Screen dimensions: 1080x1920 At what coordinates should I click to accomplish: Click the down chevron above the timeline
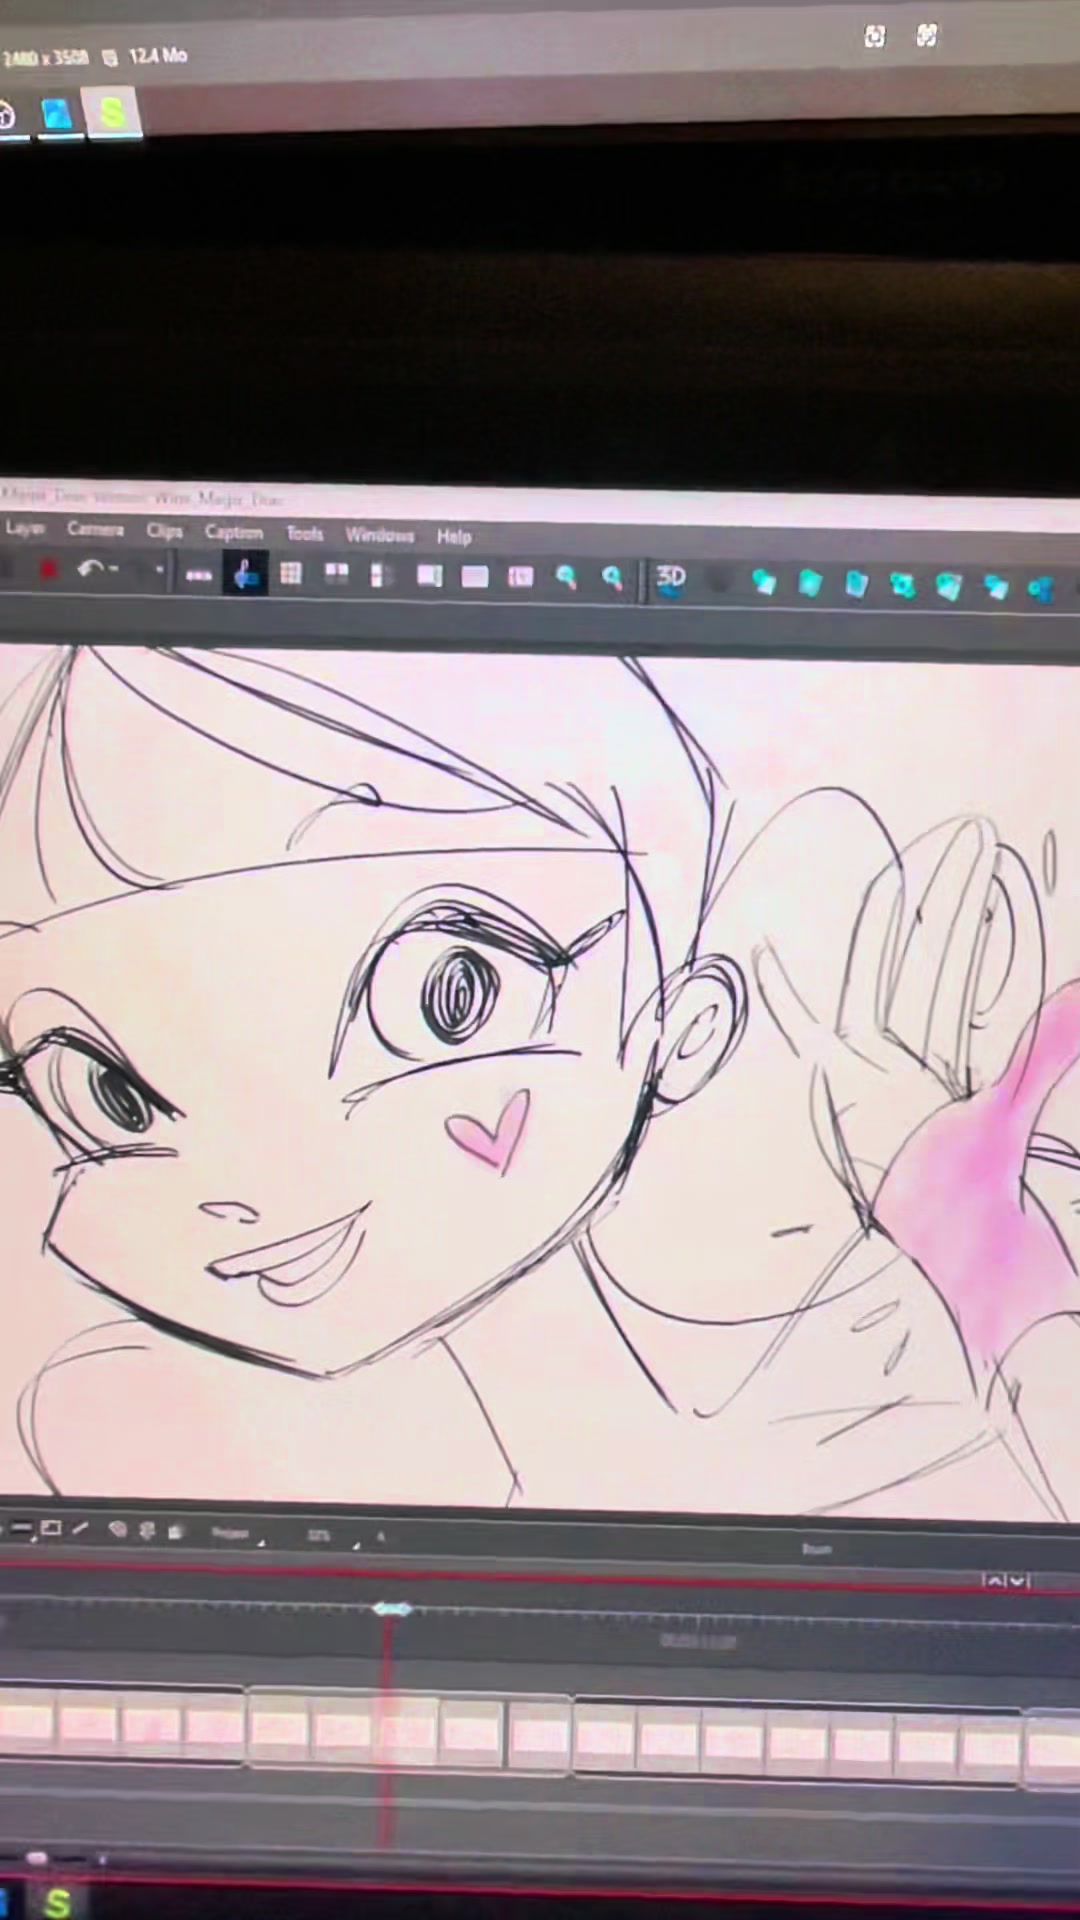pyautogui.click(x=1017, y=1581)
